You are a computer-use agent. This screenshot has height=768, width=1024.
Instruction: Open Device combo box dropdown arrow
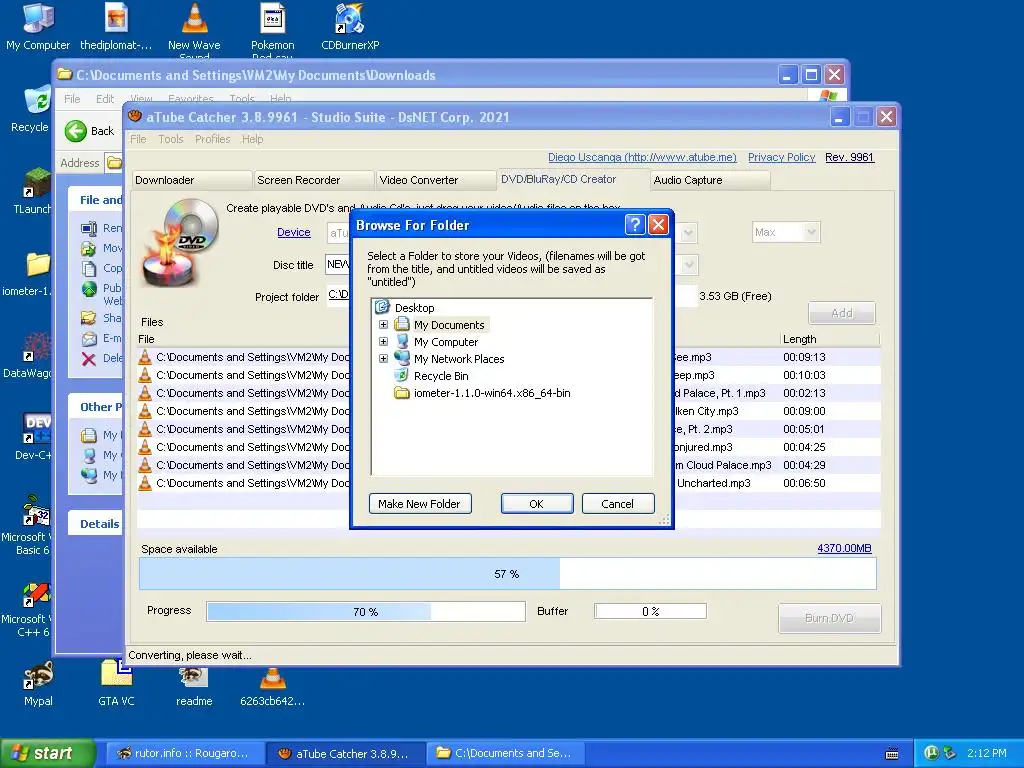point(689,232)
